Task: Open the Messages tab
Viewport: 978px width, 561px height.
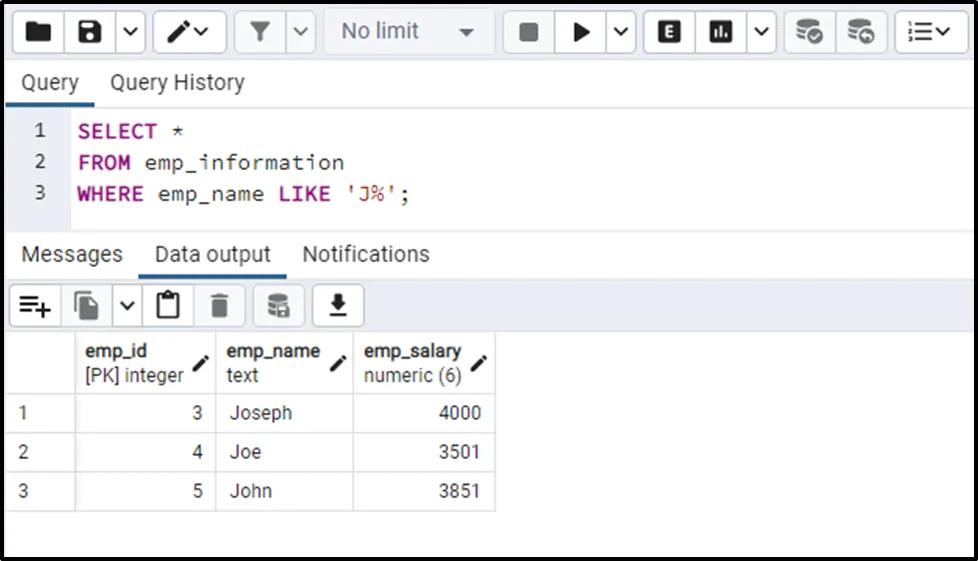Action: coord(72,254)
